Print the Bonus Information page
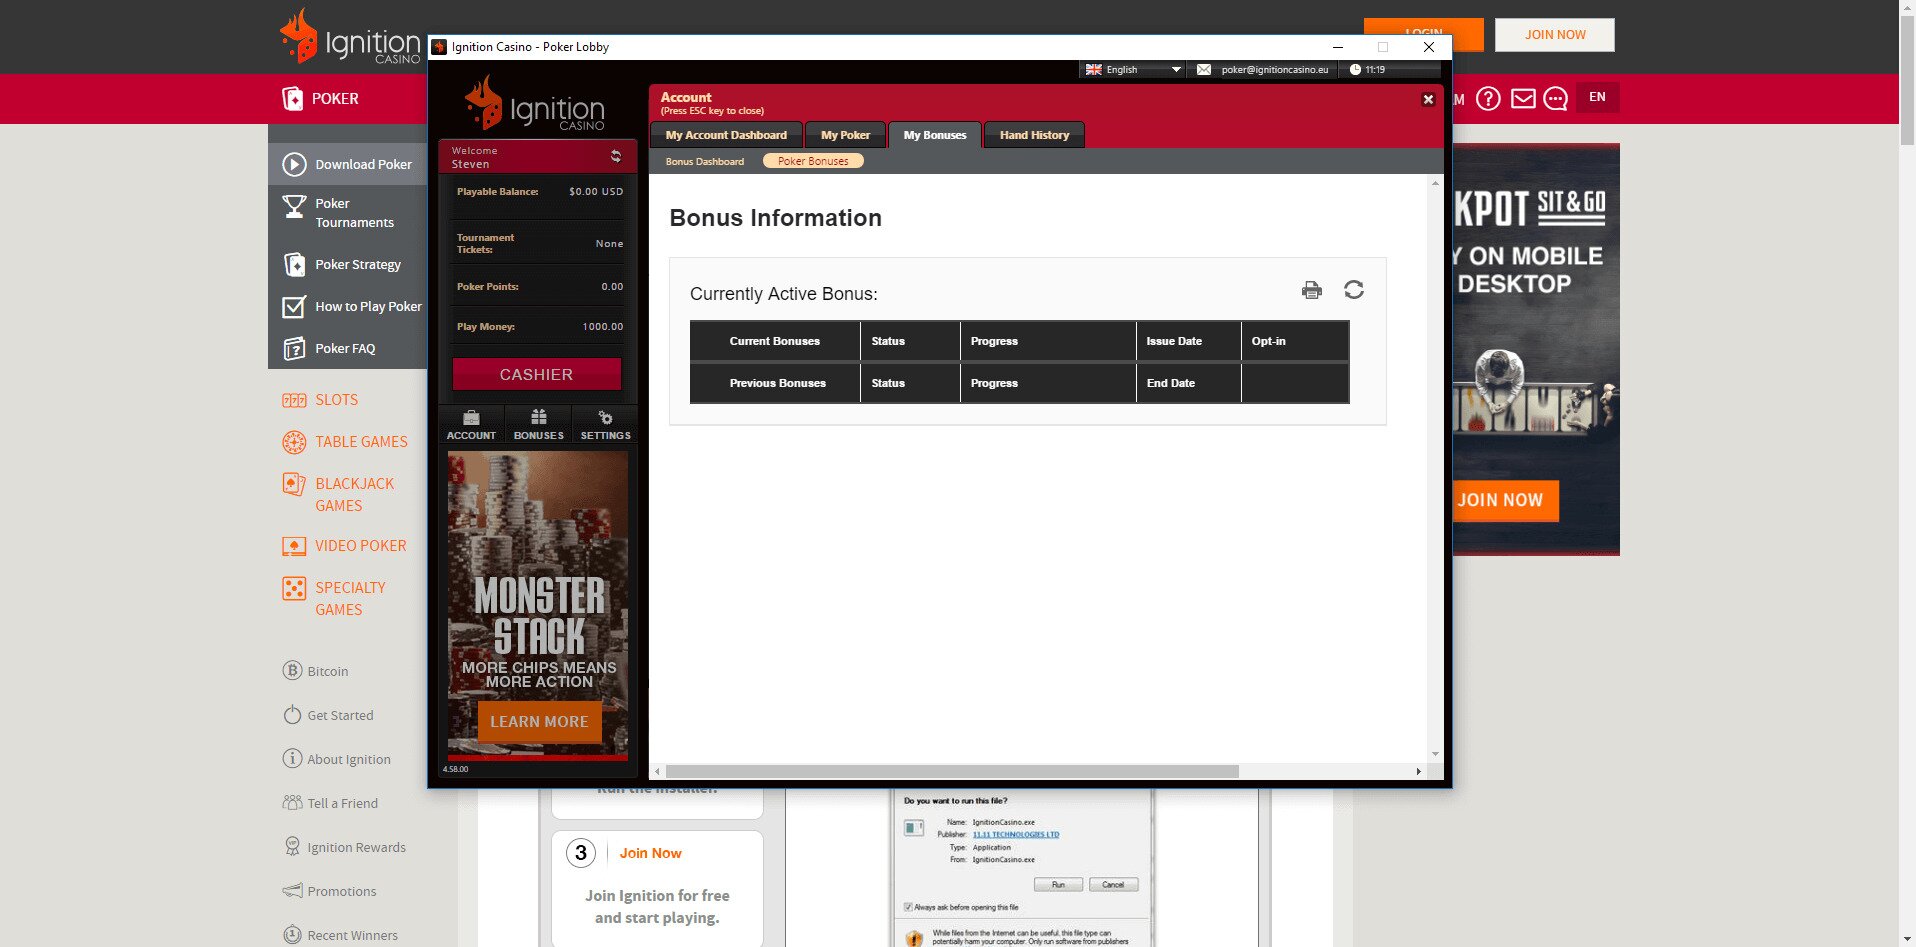Image resolution: width=1916 pixels, height=947 pixels. click(1311, 290)
